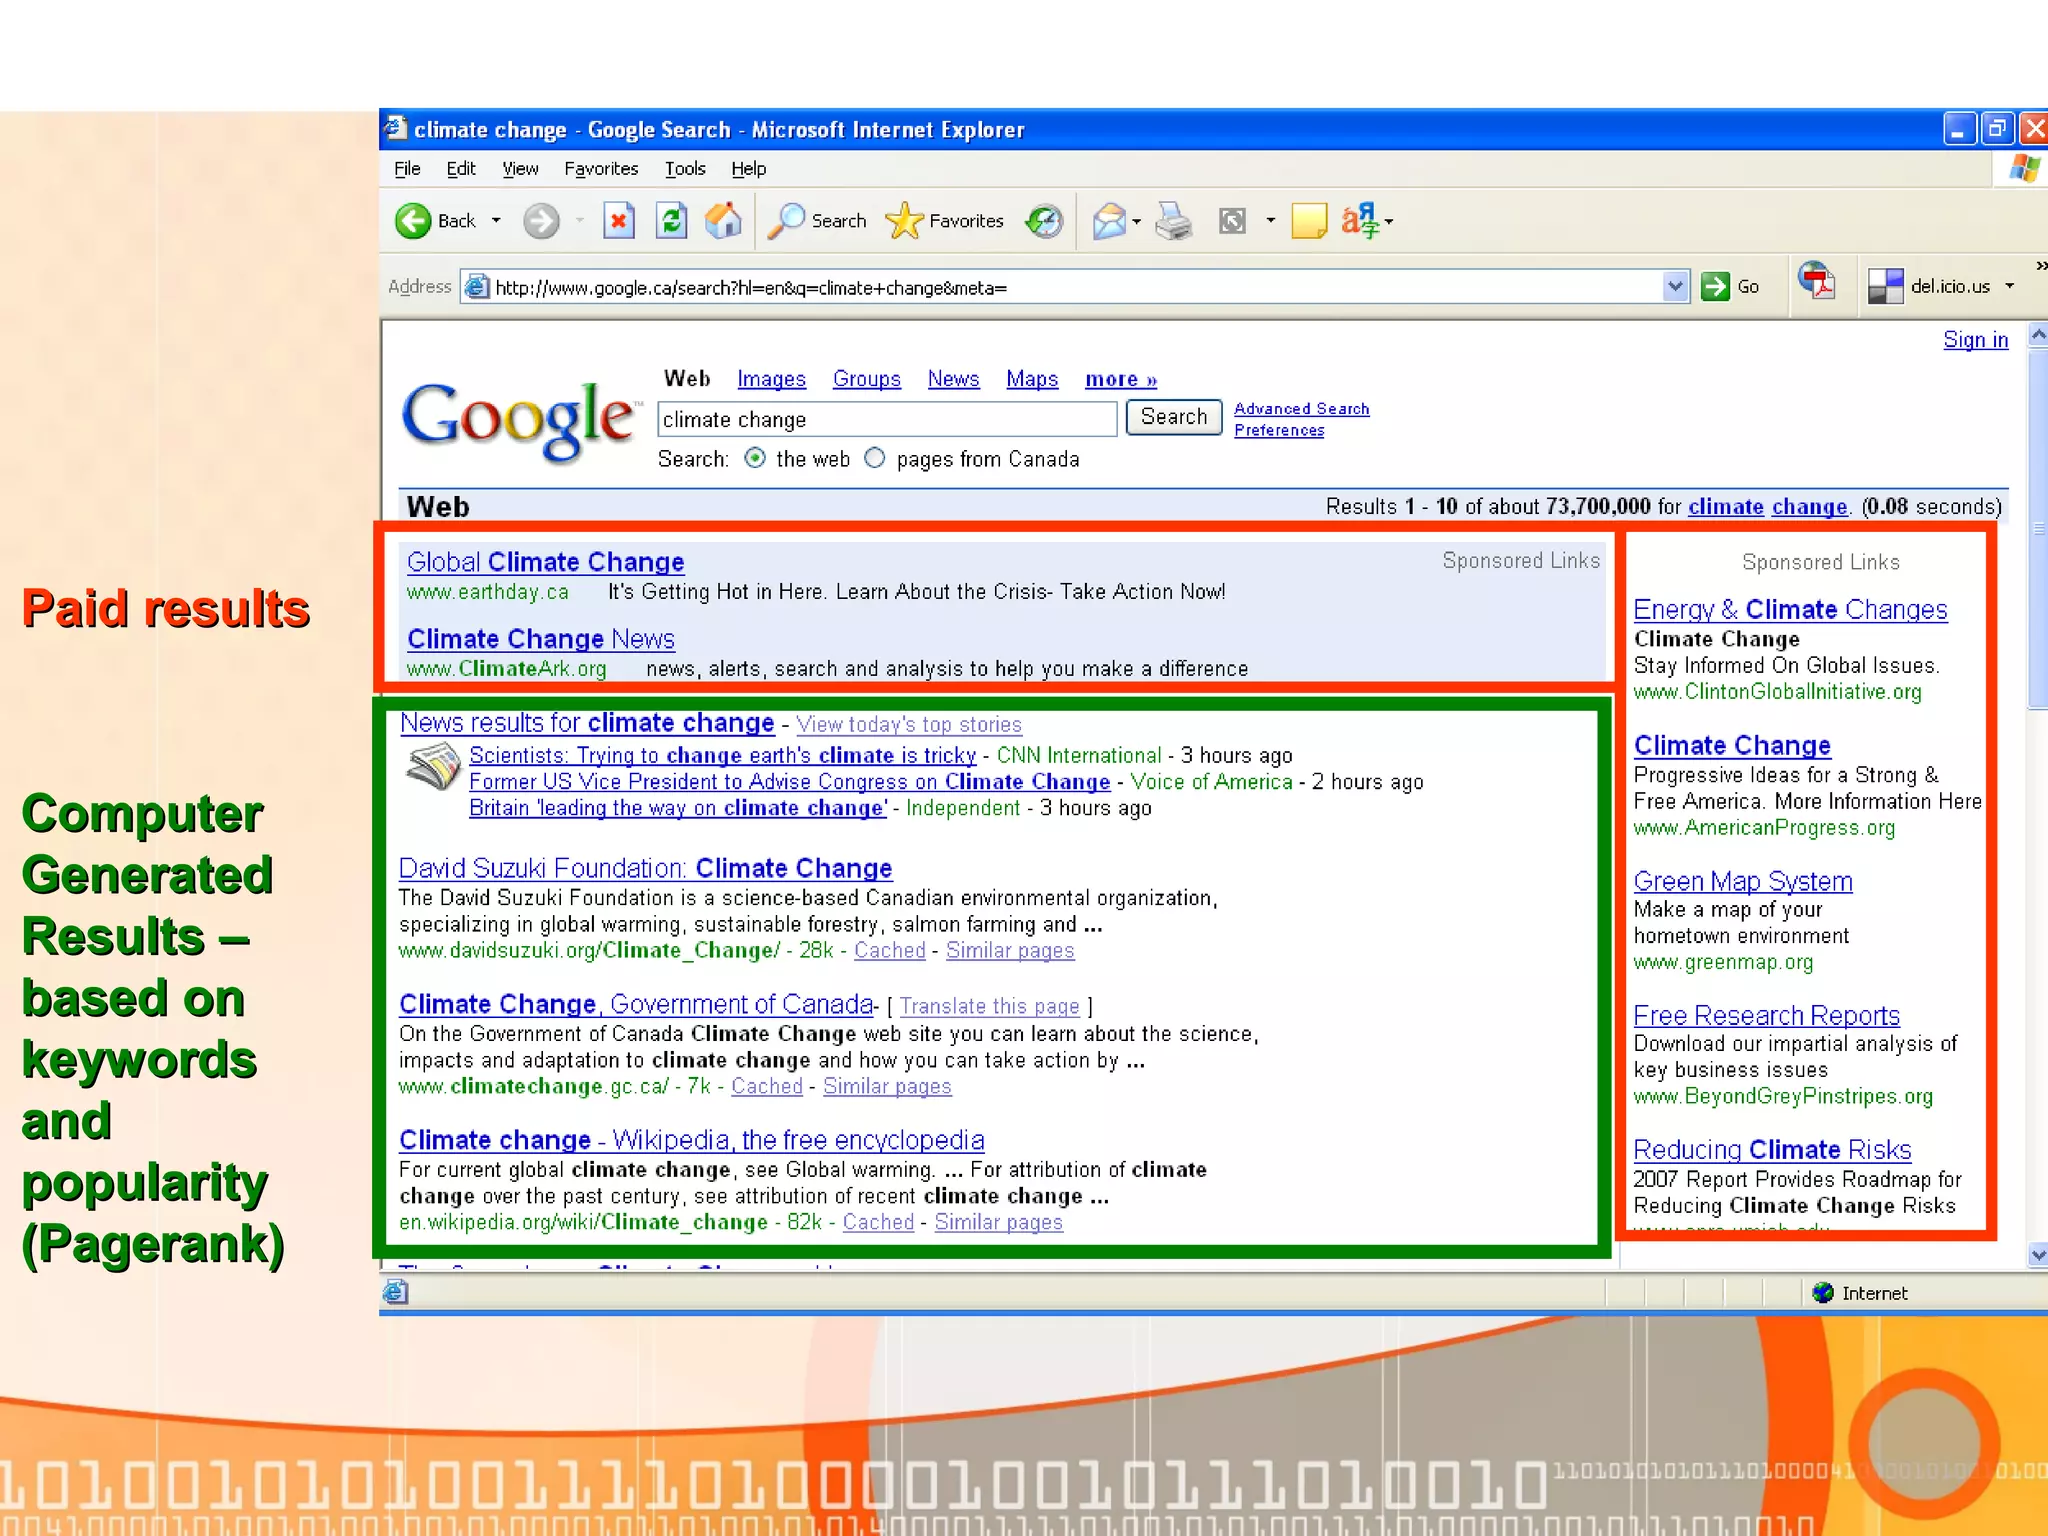
Task: Go to the Home page icon
Action: click(x=723, y=221)
